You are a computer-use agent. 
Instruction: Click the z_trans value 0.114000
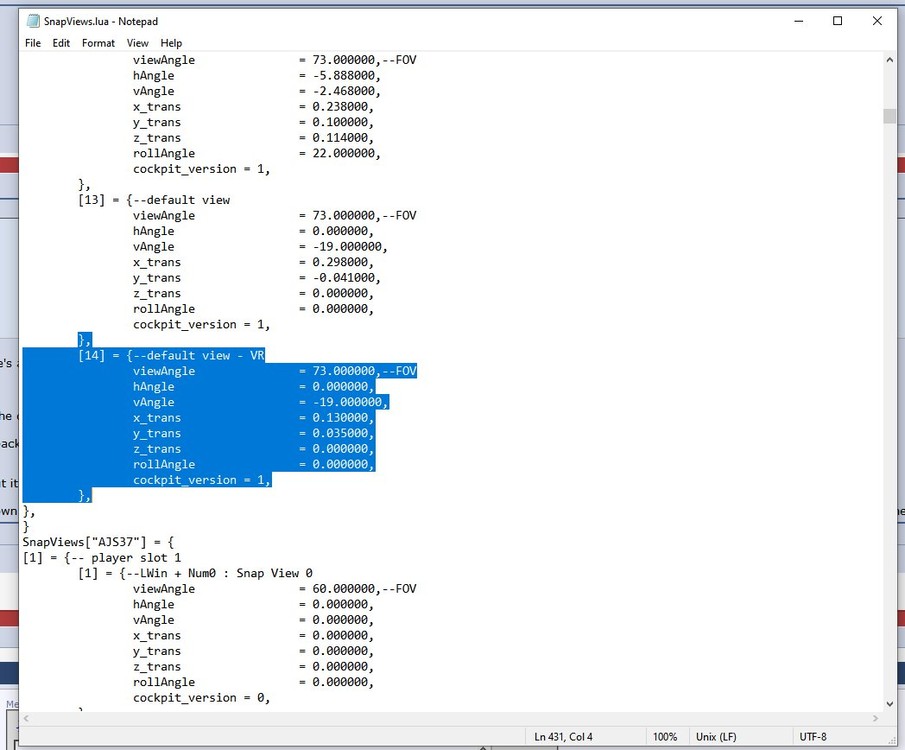[x=341, y=138]
